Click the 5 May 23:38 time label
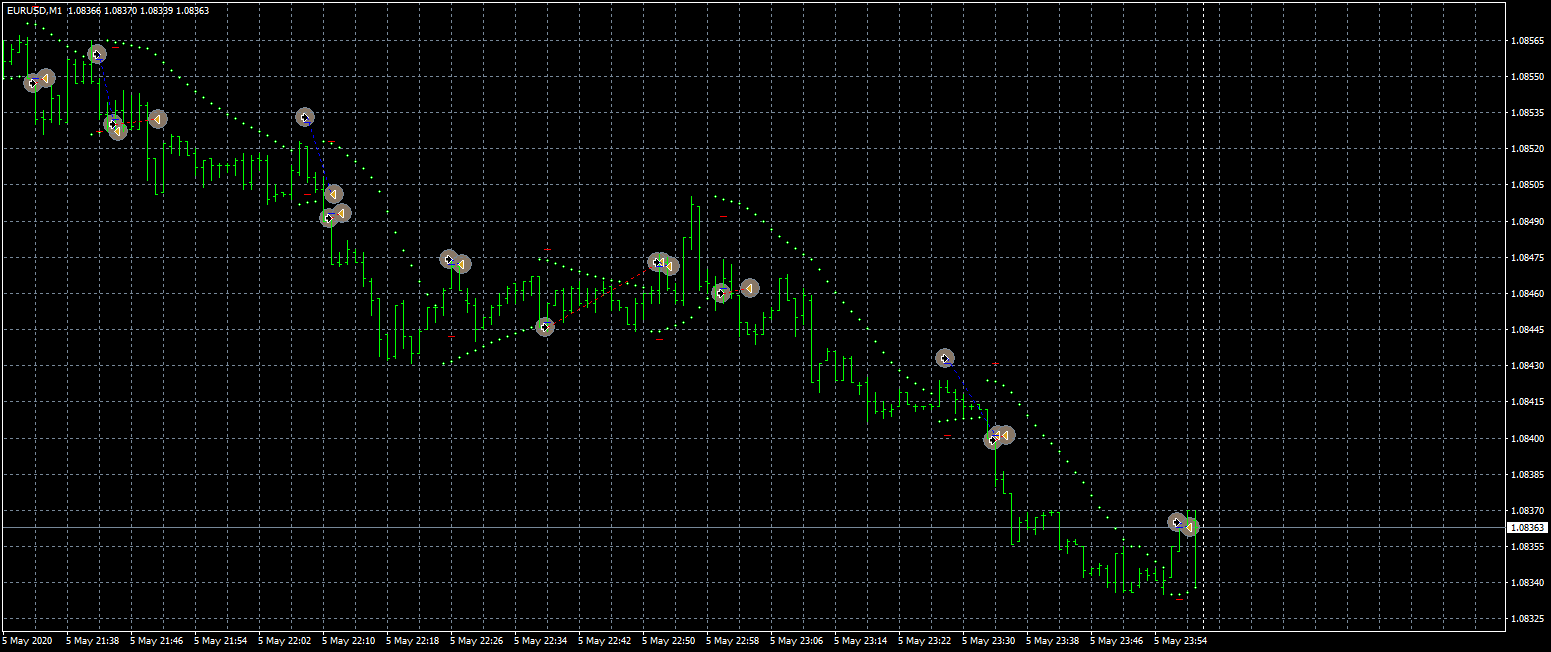The image size is (1551, 652). (1053, 640)
